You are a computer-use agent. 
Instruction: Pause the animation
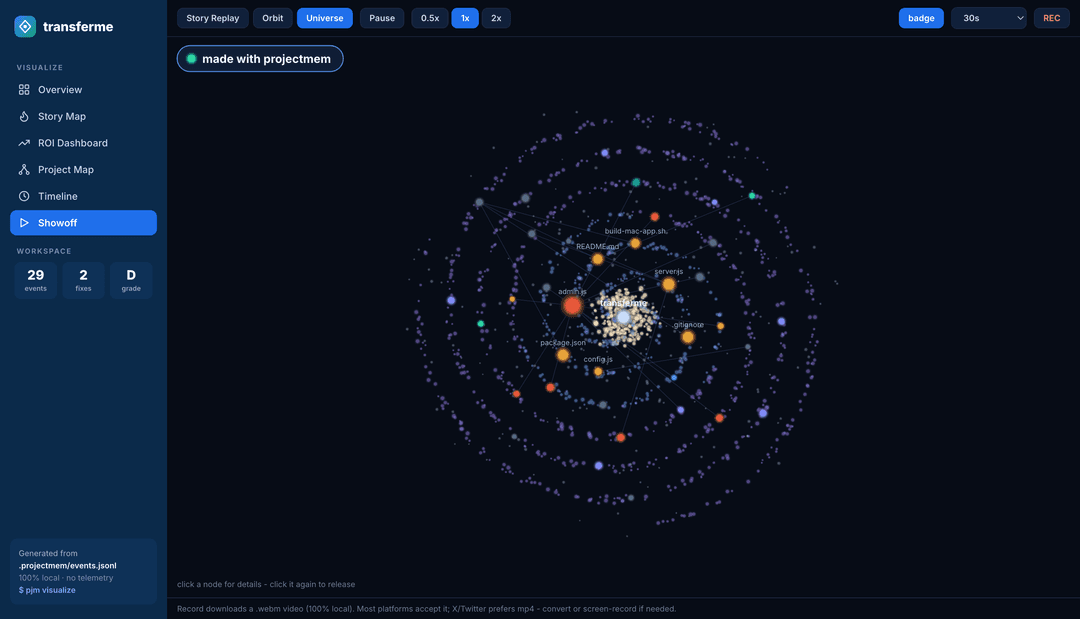coord(382,18)
